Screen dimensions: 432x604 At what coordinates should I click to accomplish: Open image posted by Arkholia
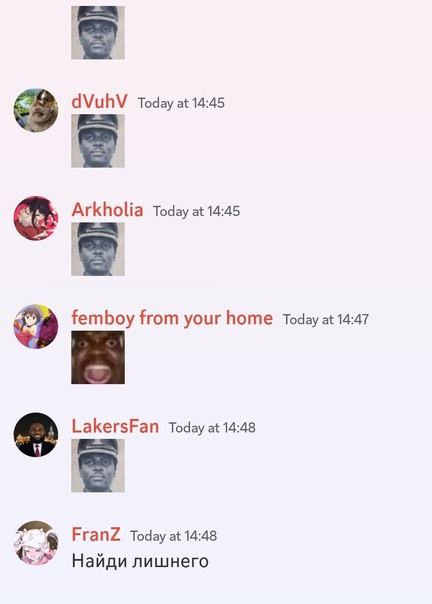[x=98, y=249]
